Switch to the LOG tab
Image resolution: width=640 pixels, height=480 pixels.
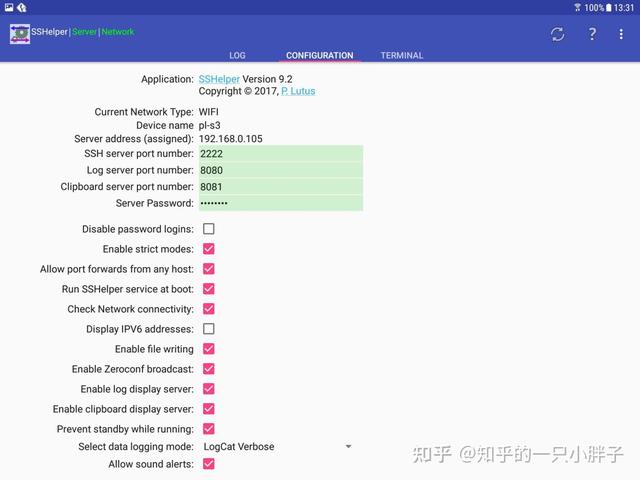point(237,55)
